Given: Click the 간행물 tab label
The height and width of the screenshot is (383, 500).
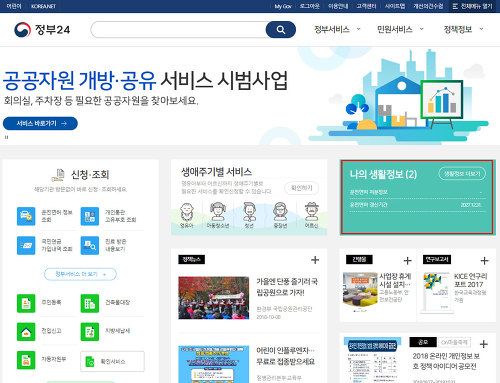Looking at the screenshot, I should pos(359,259).
